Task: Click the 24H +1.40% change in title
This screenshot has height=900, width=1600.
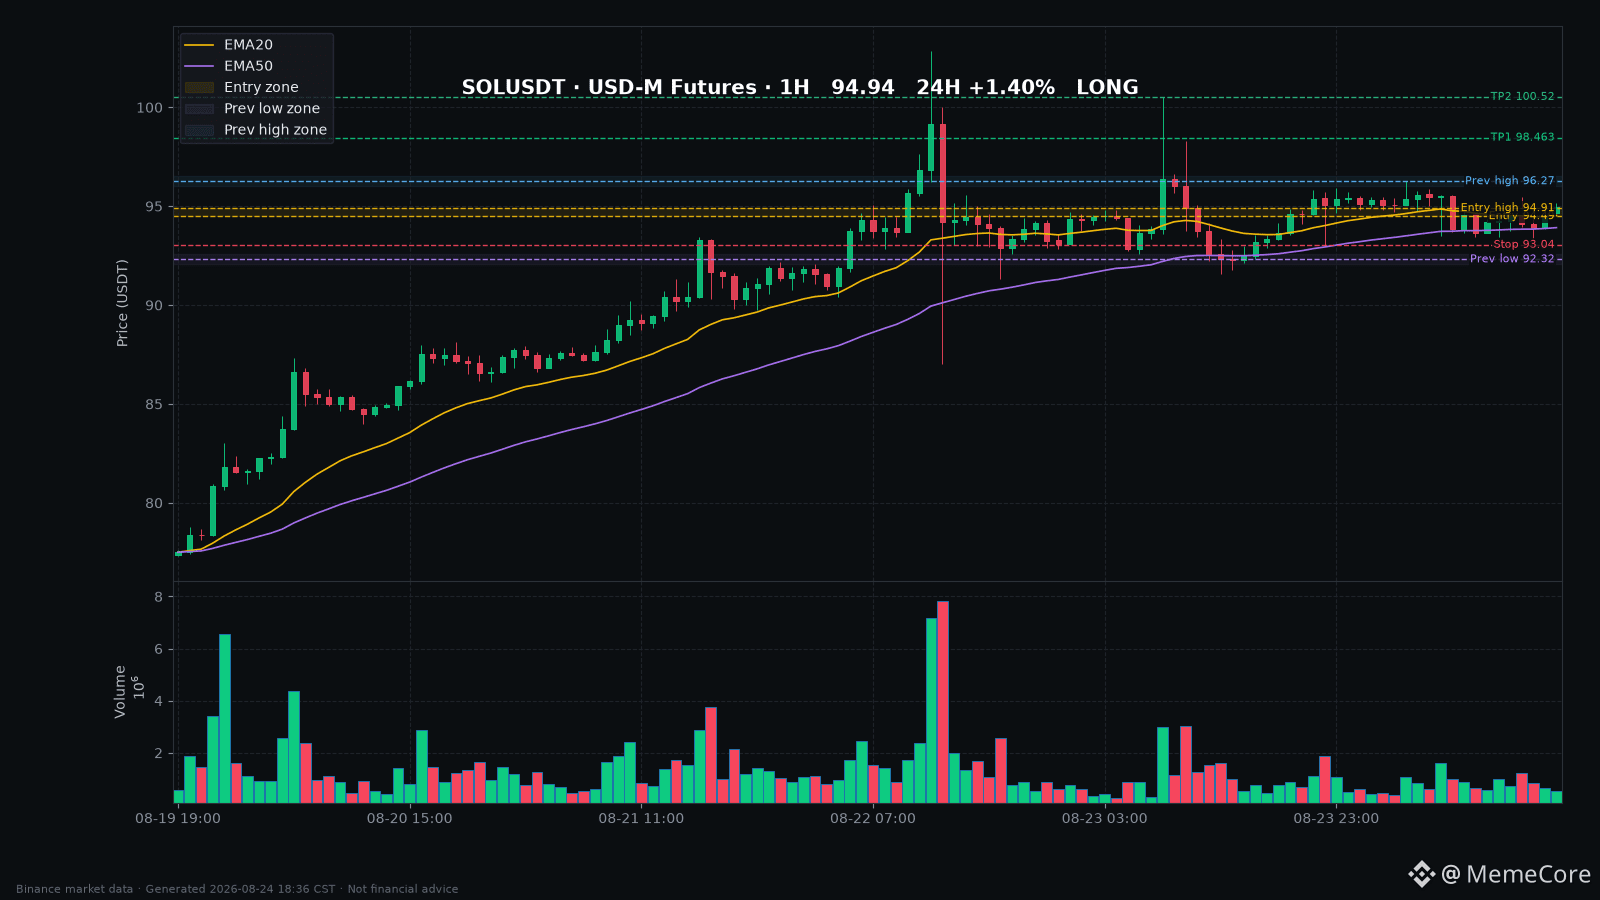Action: pos(985,88)
